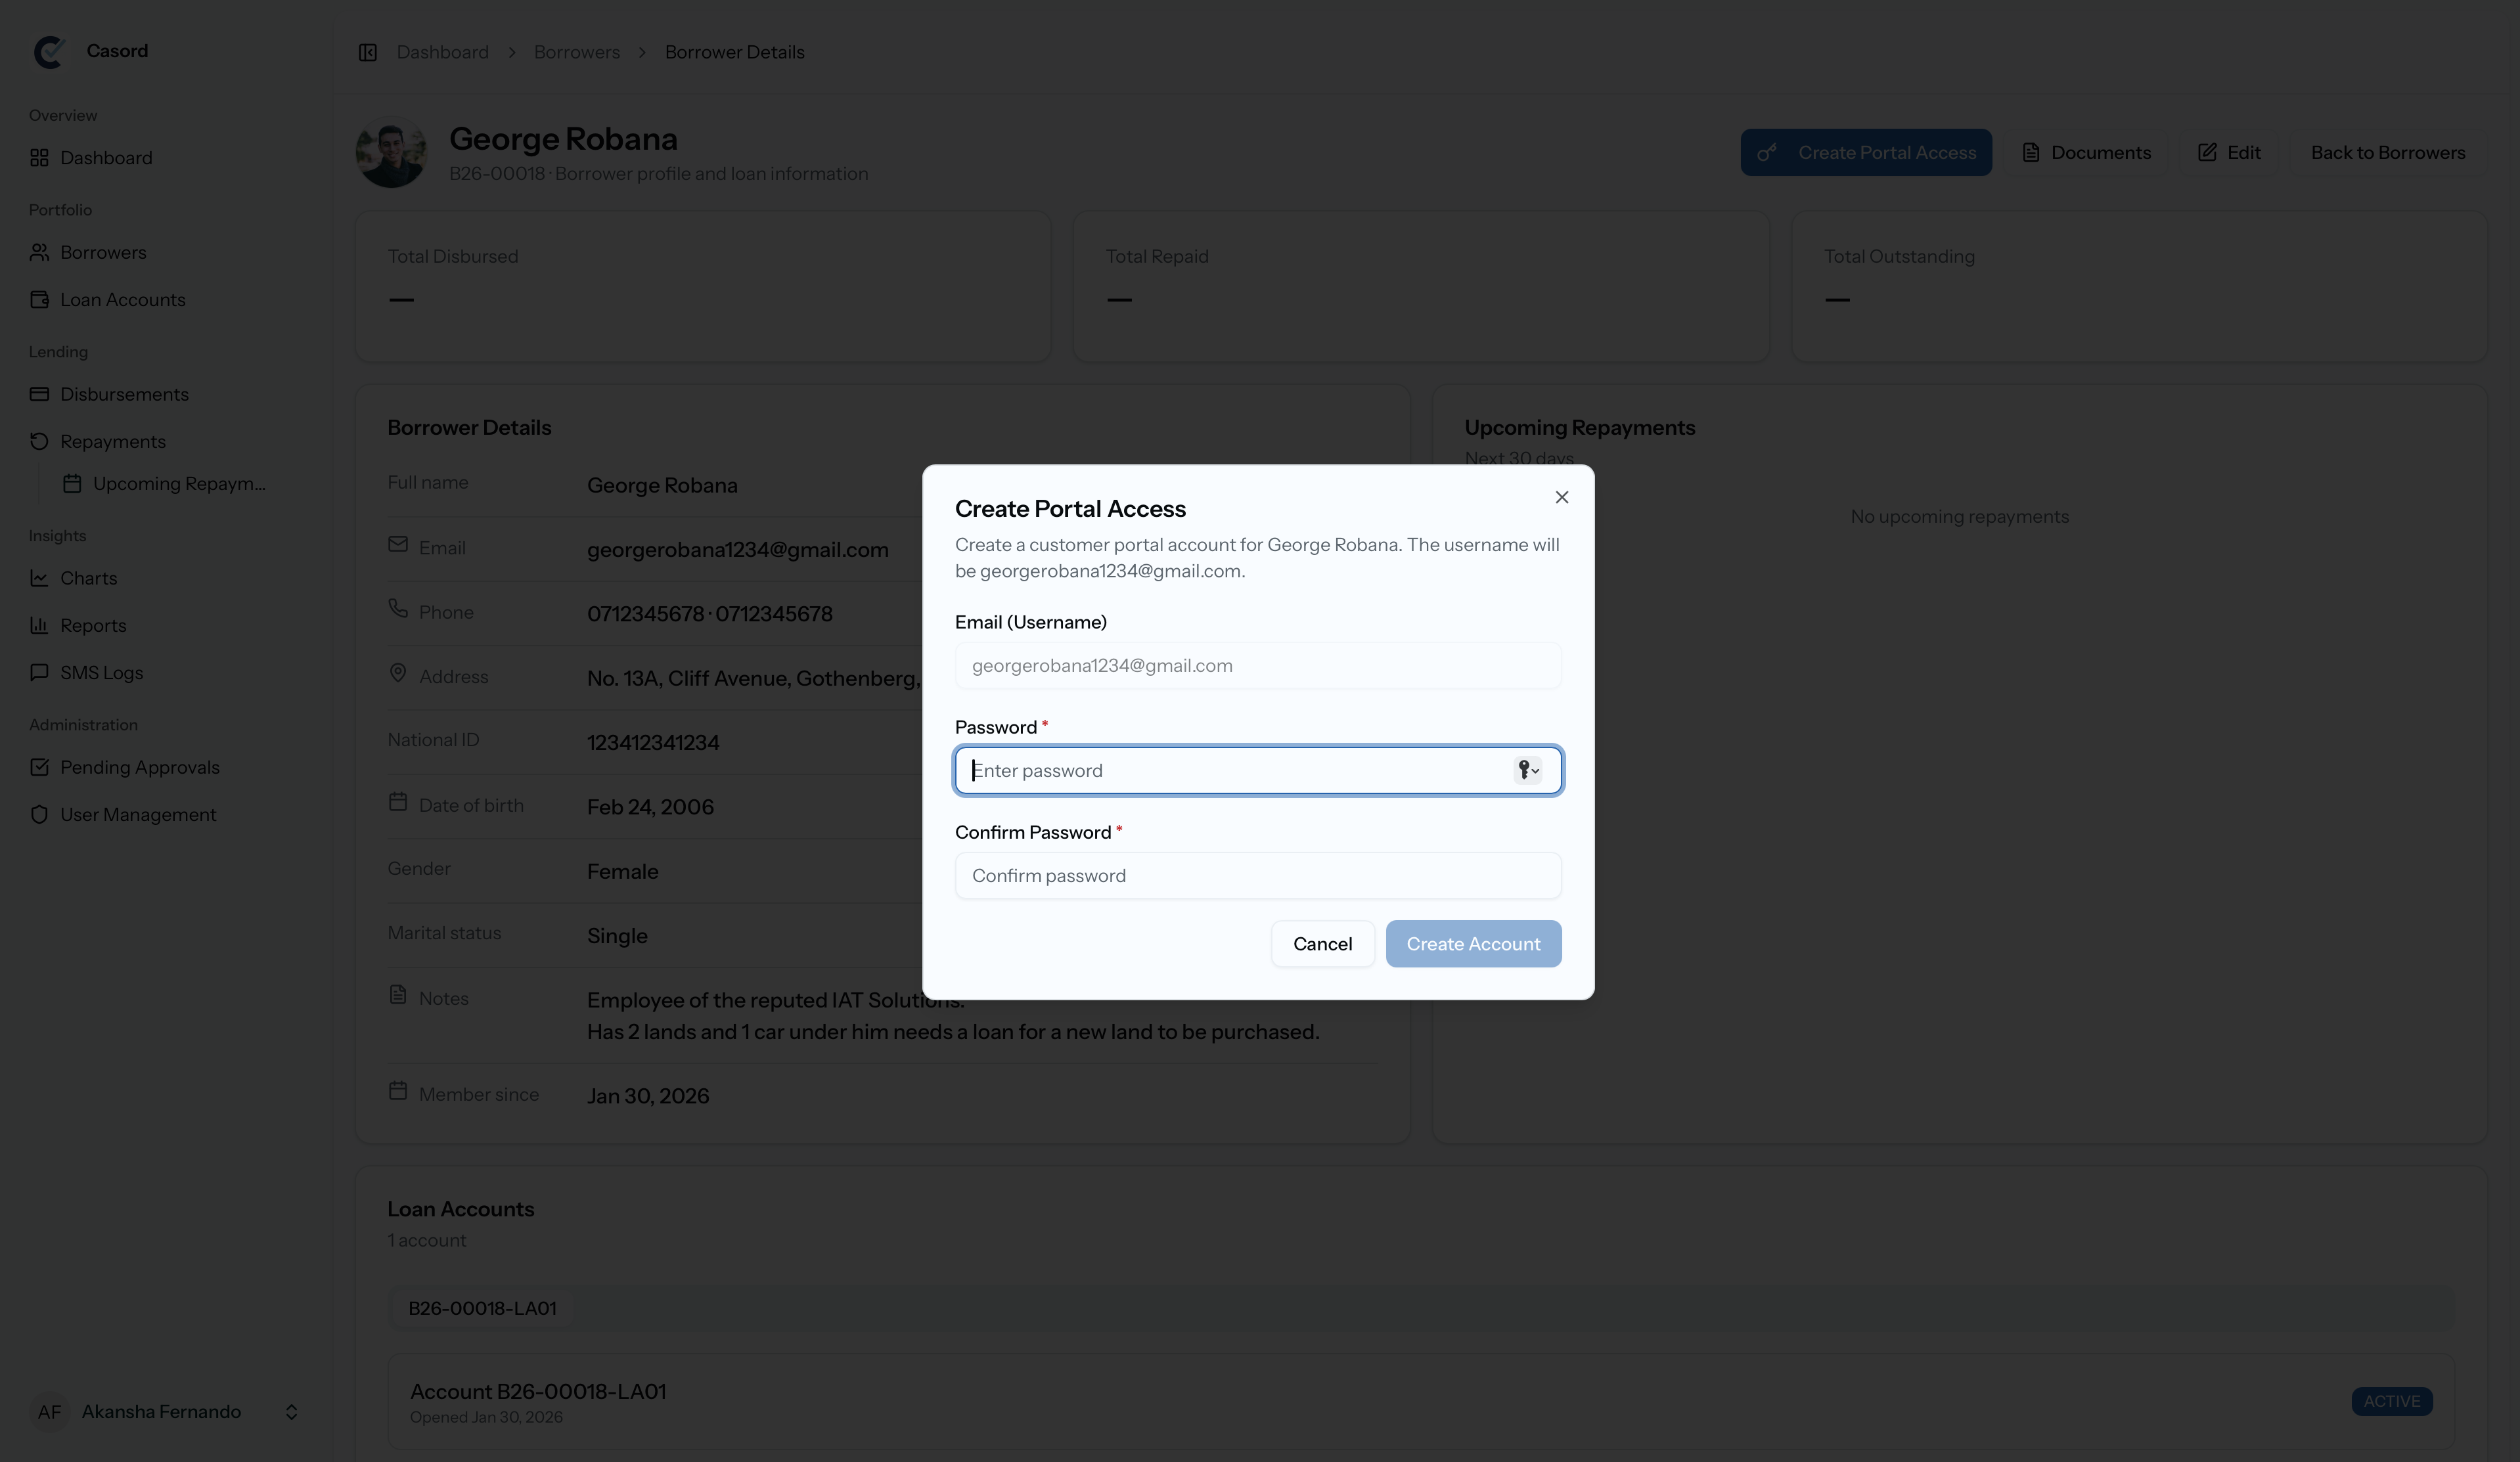This screenshot has height=1462, width=2520.
Task: Open Loan Accounts in sidebar
Action: click(x=122, y=300)
